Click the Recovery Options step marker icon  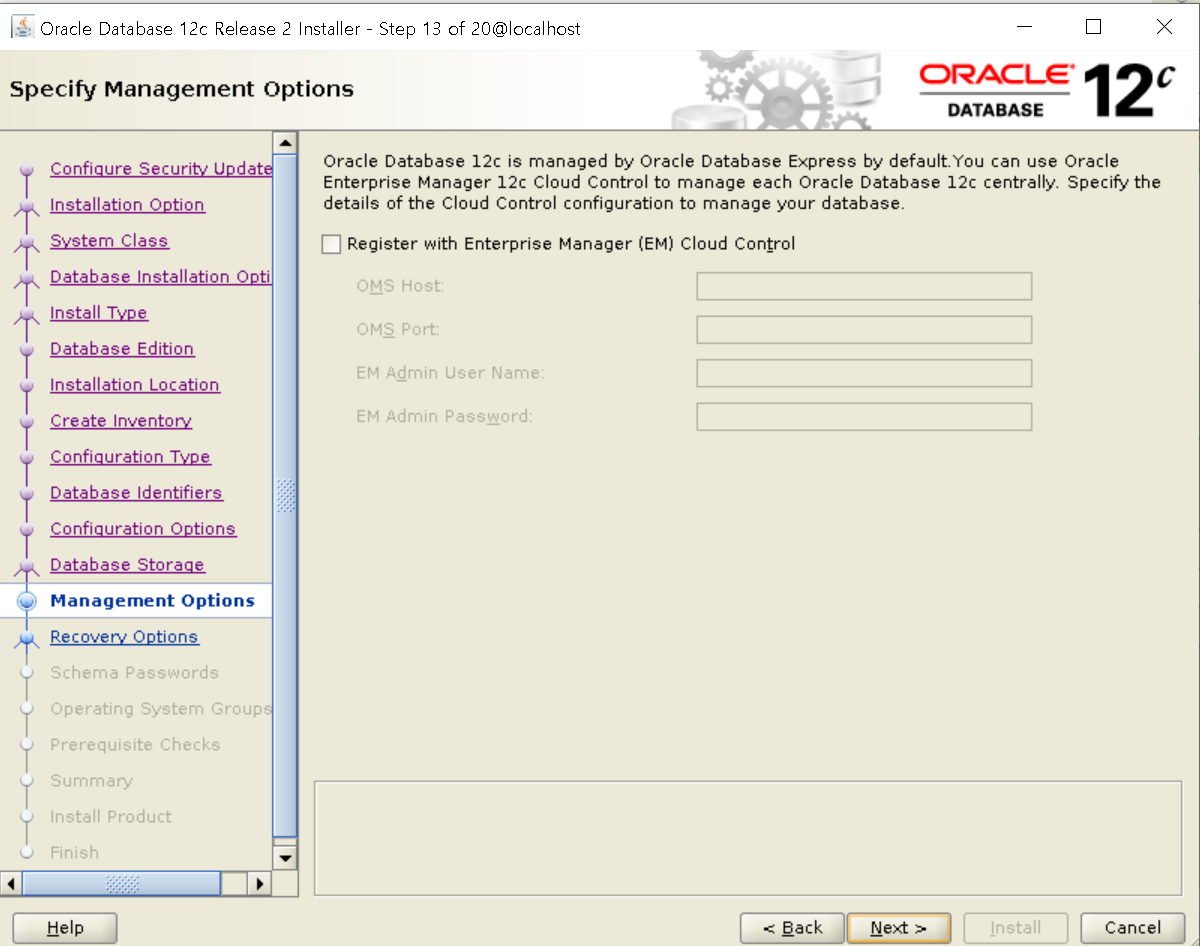pyautogui.click(x=28, y=638)
